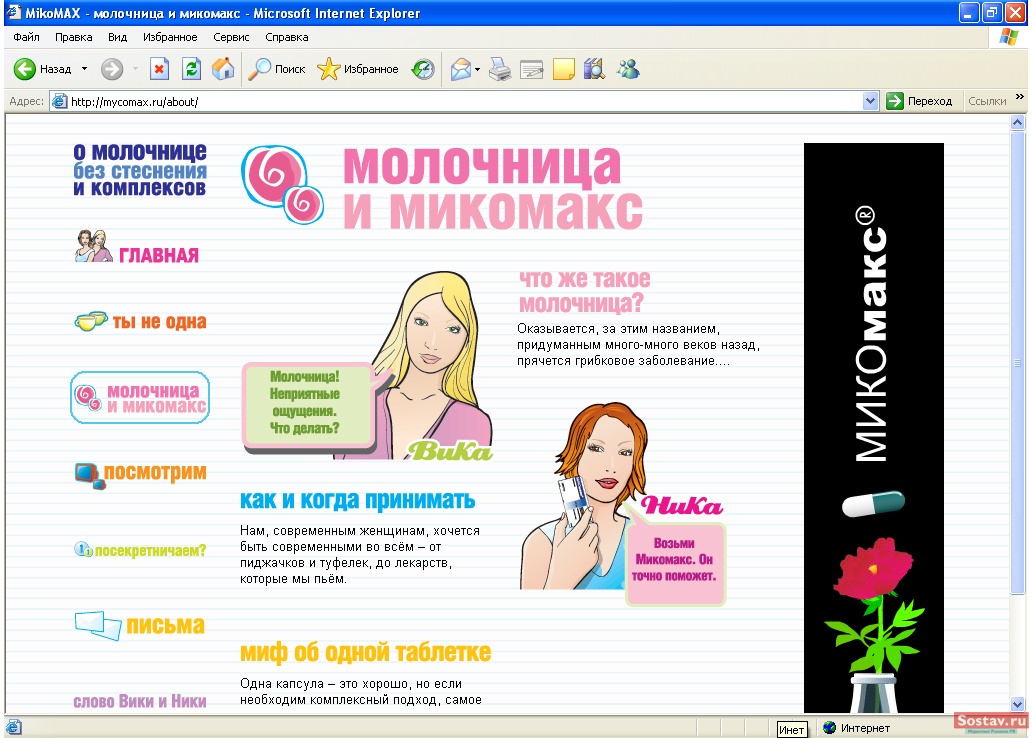Print the page with printer icon
This screenshot has height=738, width=1032.
(500, 68)
